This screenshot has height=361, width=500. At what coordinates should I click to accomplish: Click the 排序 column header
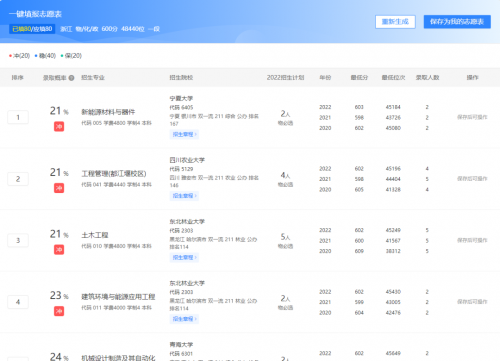click(x=18, y=78)
